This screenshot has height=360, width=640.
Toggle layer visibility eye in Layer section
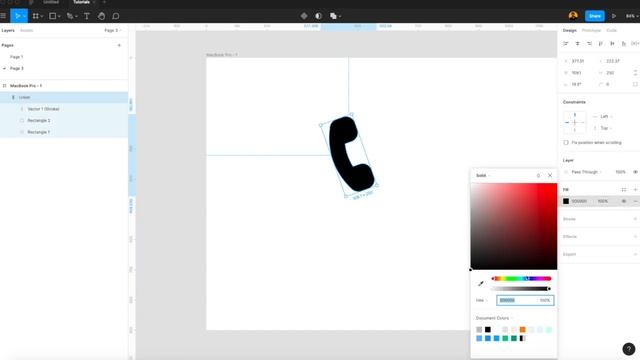click(x=636, y=172)
